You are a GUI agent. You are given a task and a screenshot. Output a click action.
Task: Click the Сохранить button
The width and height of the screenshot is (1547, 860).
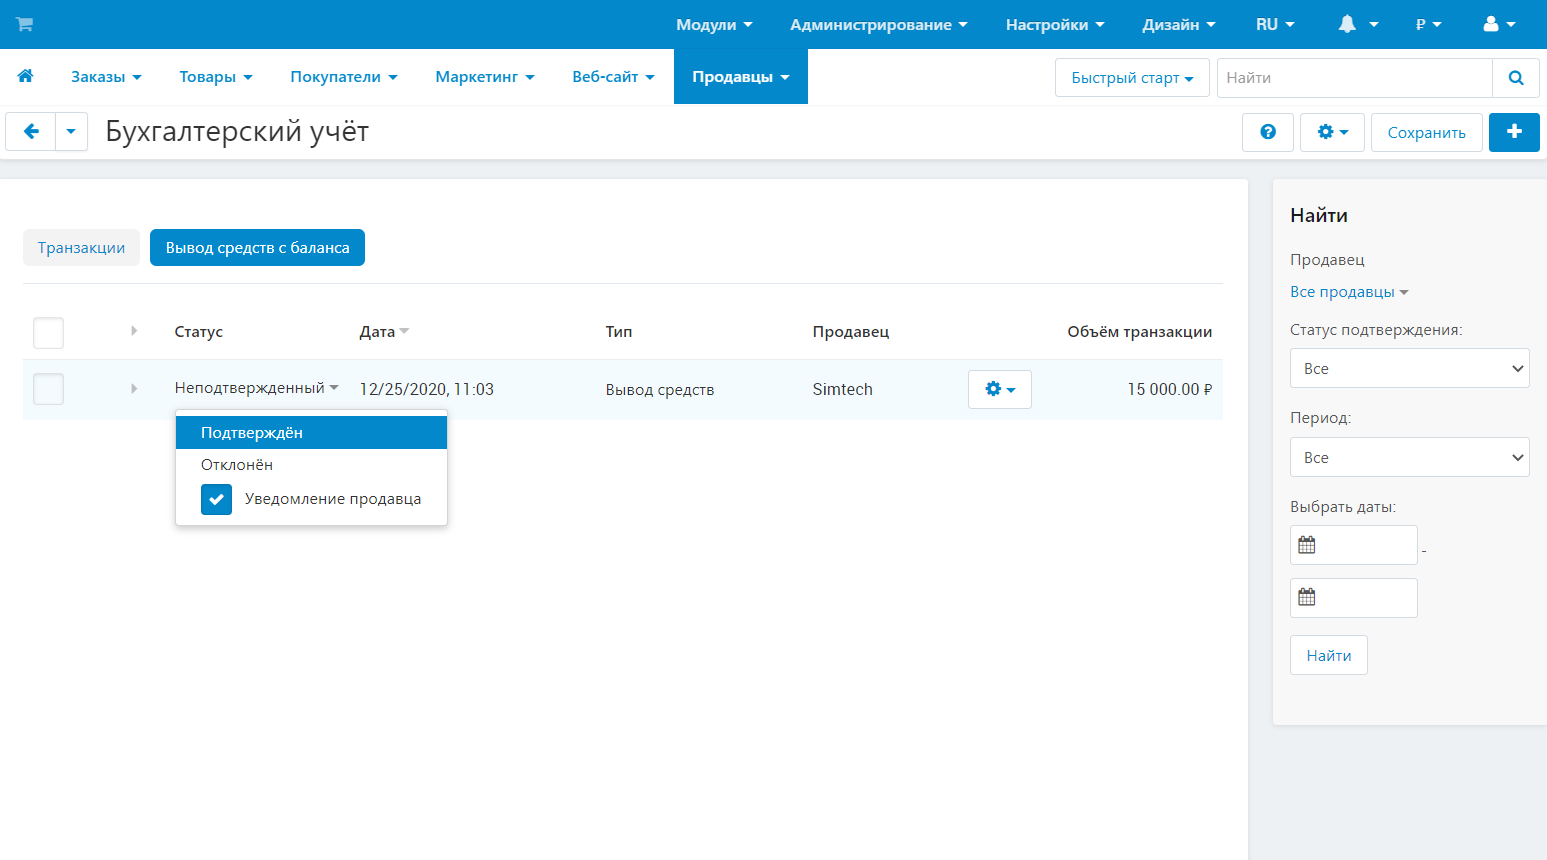coord(1426,132)
